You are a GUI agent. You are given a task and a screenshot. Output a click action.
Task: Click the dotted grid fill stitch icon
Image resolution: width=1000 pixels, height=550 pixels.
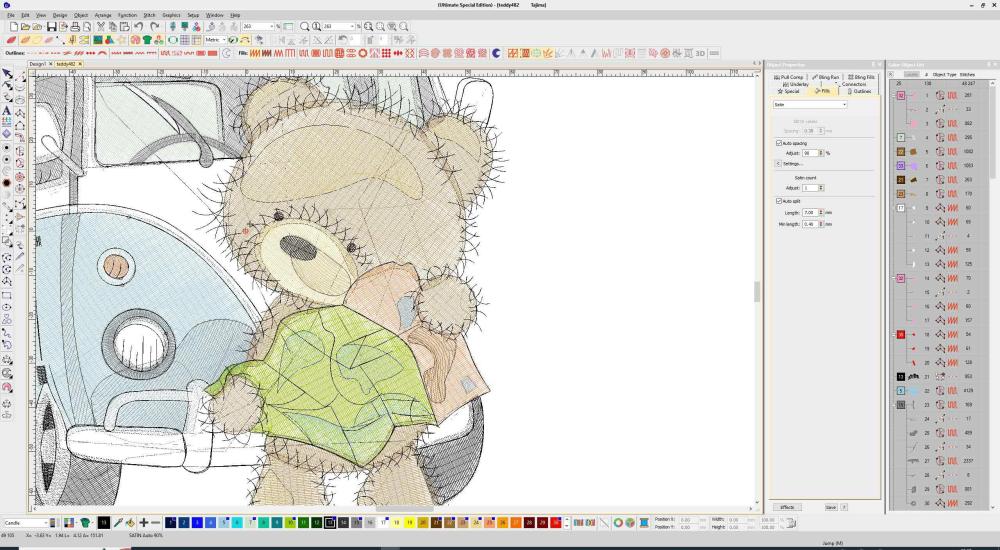pos(386,53)
